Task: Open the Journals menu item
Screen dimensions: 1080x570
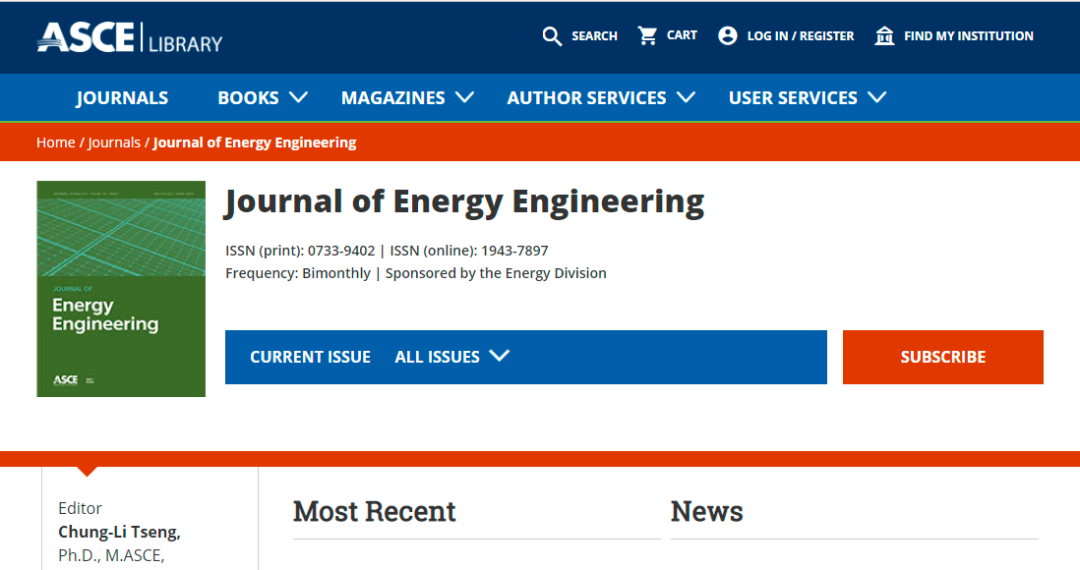Action: (x=122, y=98)
